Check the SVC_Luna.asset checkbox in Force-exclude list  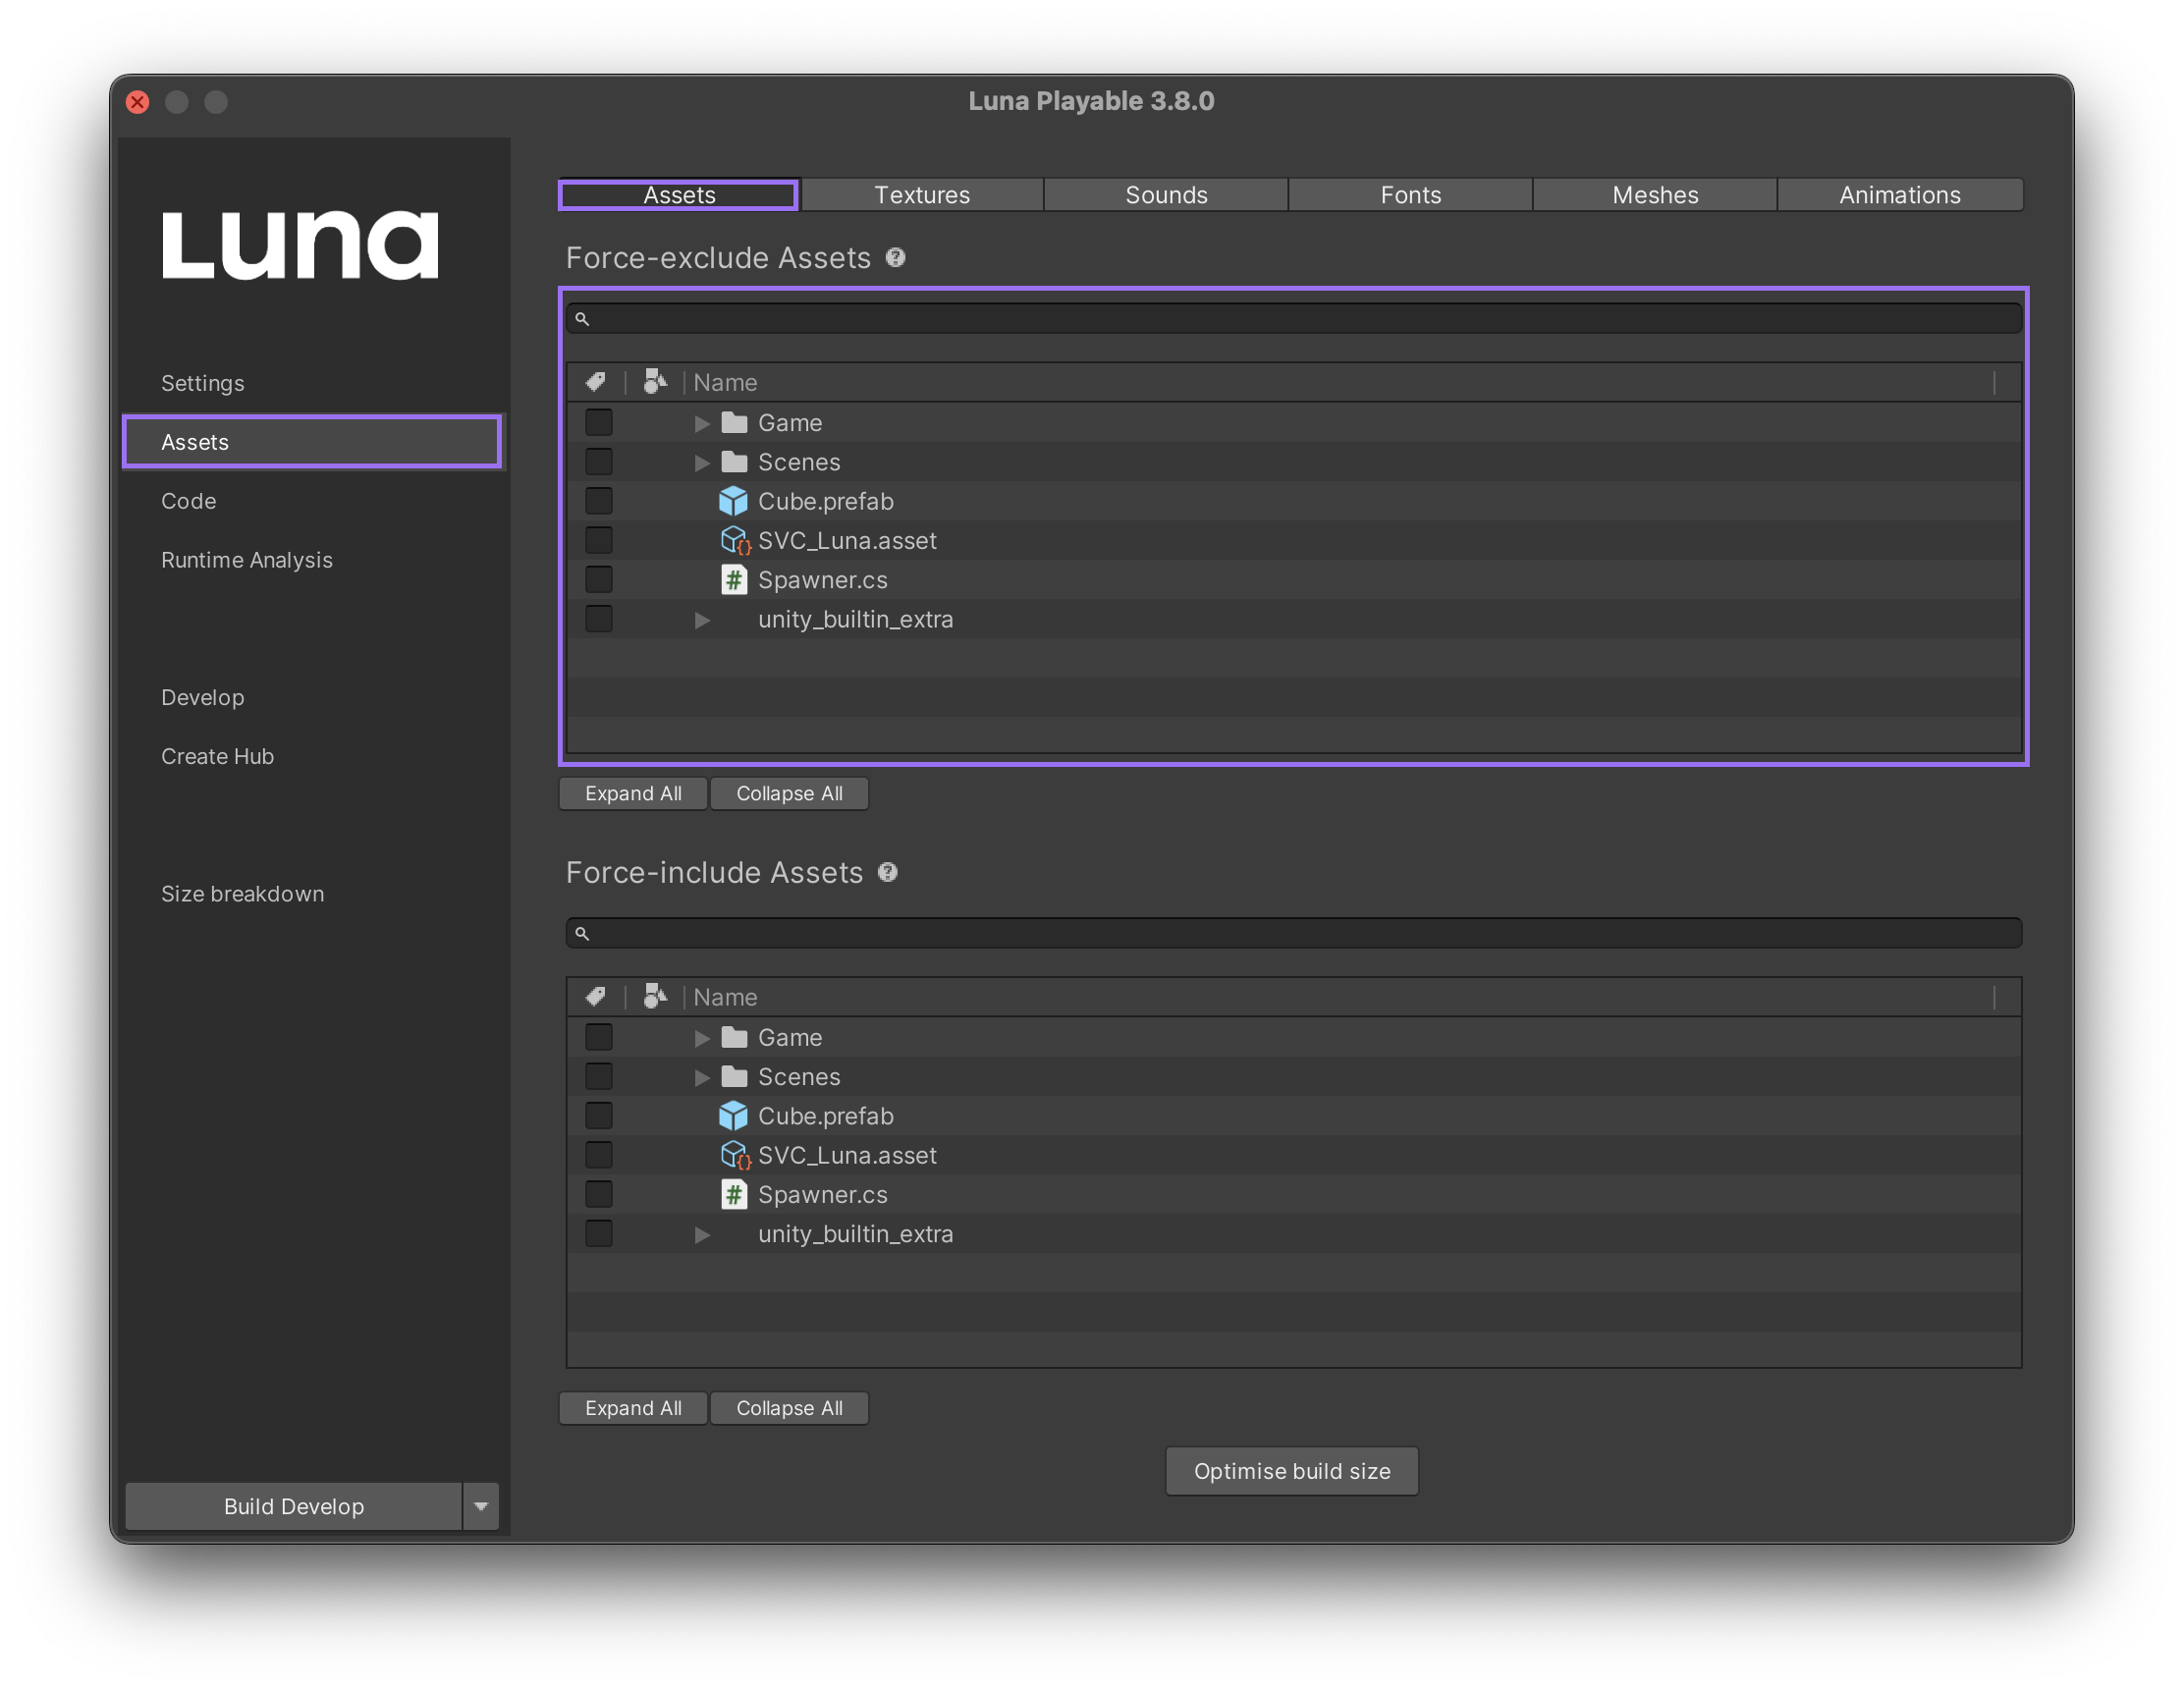tap(599, 541)
